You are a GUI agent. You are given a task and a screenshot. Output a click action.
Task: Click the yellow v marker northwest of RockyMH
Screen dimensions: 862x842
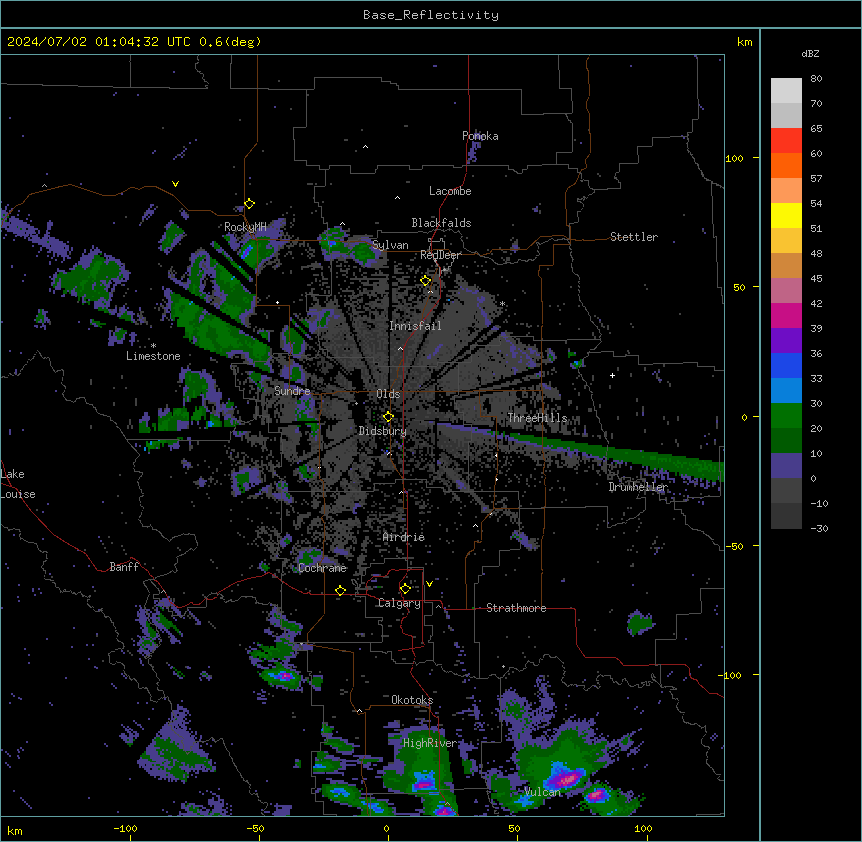coord(175,184)
